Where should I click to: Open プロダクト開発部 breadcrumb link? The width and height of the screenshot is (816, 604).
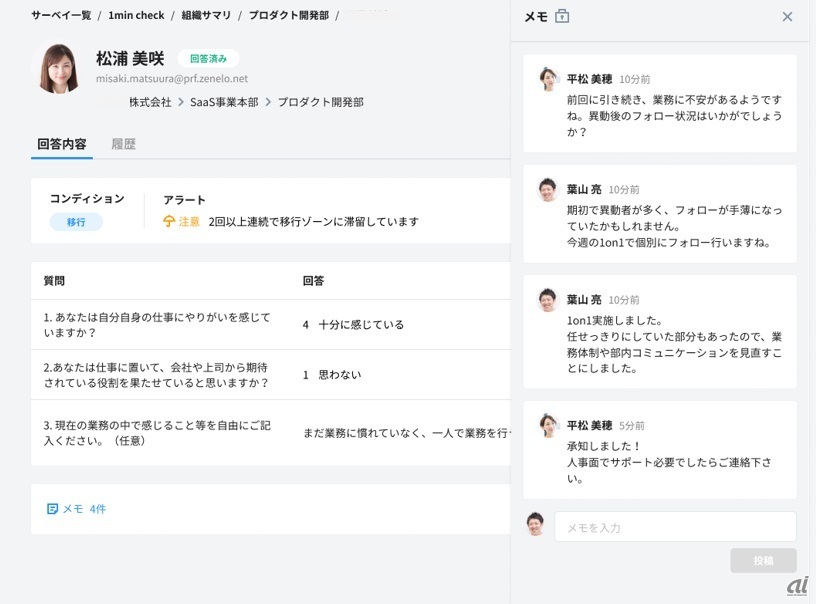point(289,16)
